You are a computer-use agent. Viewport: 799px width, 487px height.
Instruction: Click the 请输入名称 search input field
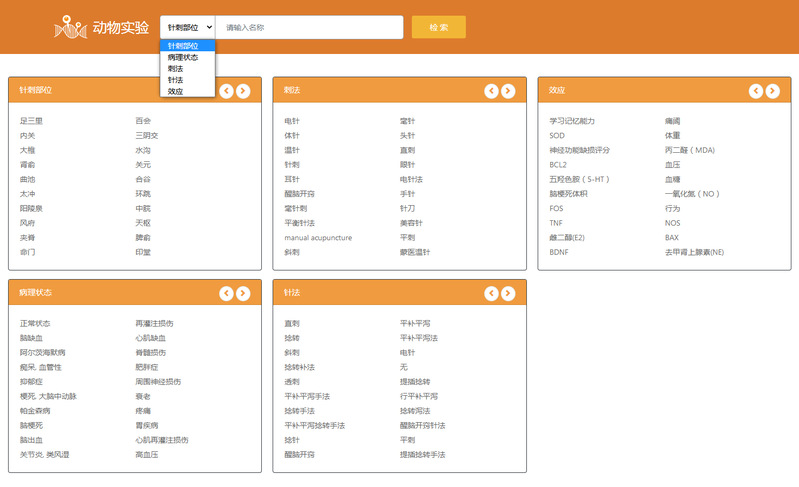pyautogui.click(x=309, y=27)
